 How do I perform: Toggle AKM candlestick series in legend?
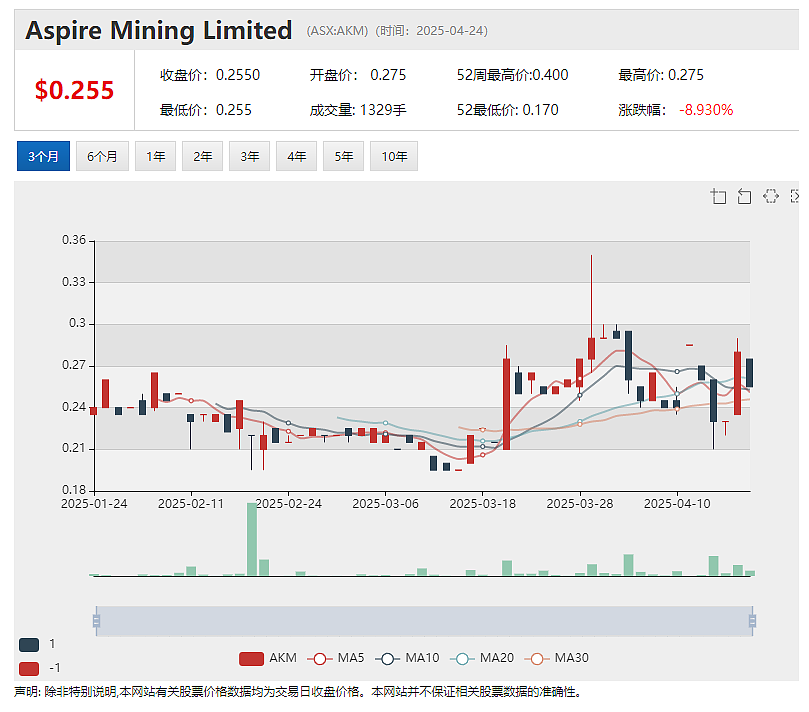pyautogui.click(x=268, y=658)
